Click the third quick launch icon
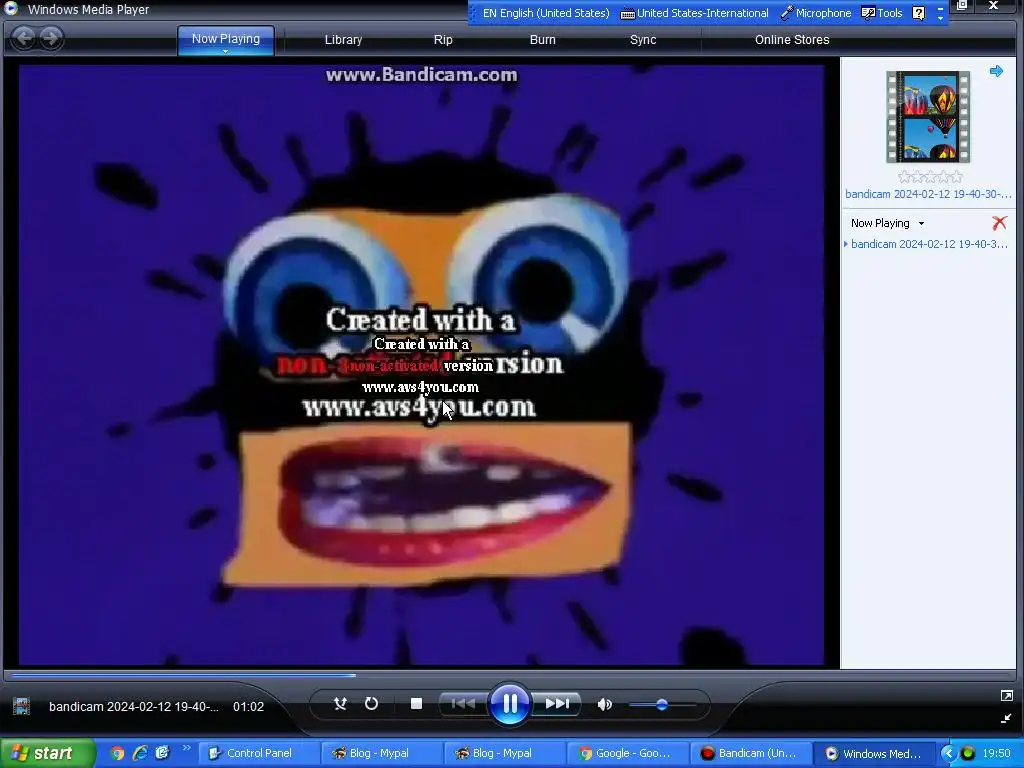The image size is (1024, 768). 163,753
